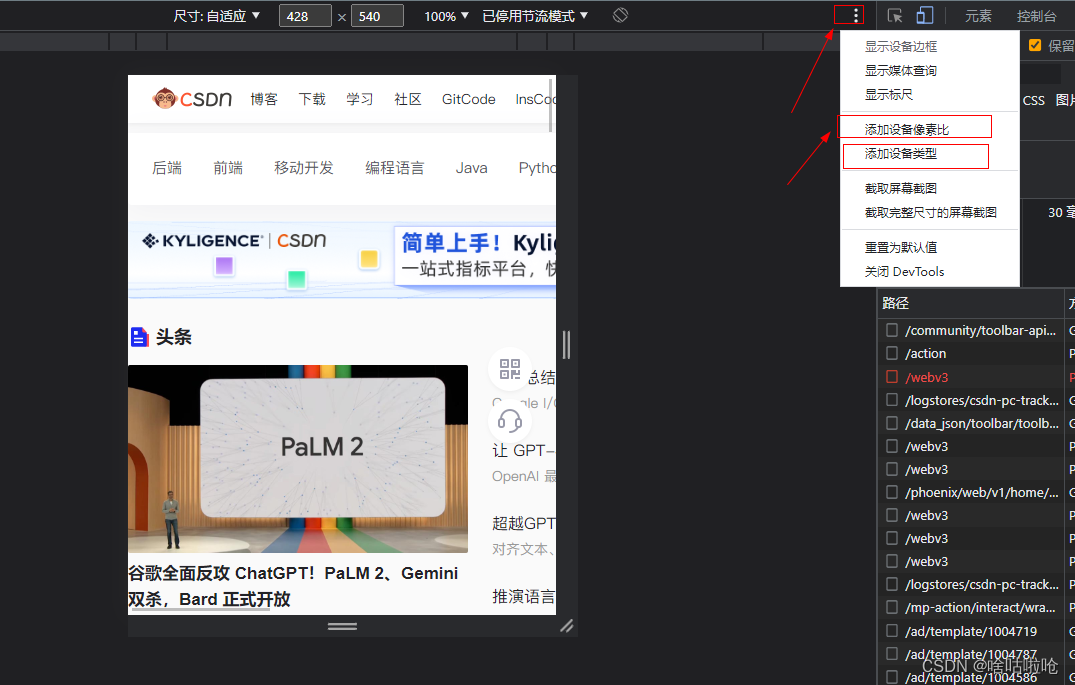Screen dimensions: 1075x685
Task: Open the 编程语言 category link
Action: tap(395, 168)
